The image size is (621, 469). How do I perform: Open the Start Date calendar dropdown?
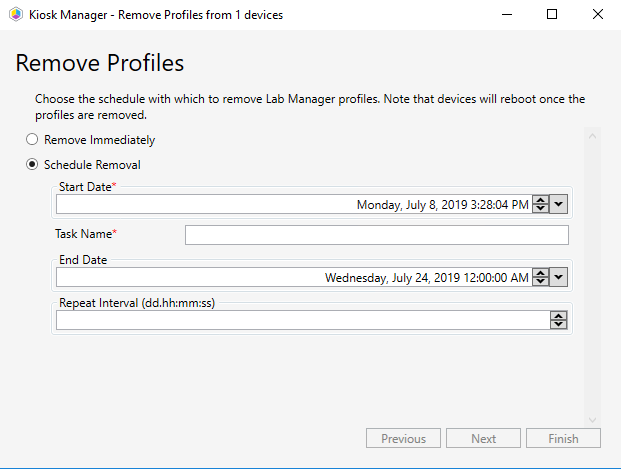pos(559,204)
